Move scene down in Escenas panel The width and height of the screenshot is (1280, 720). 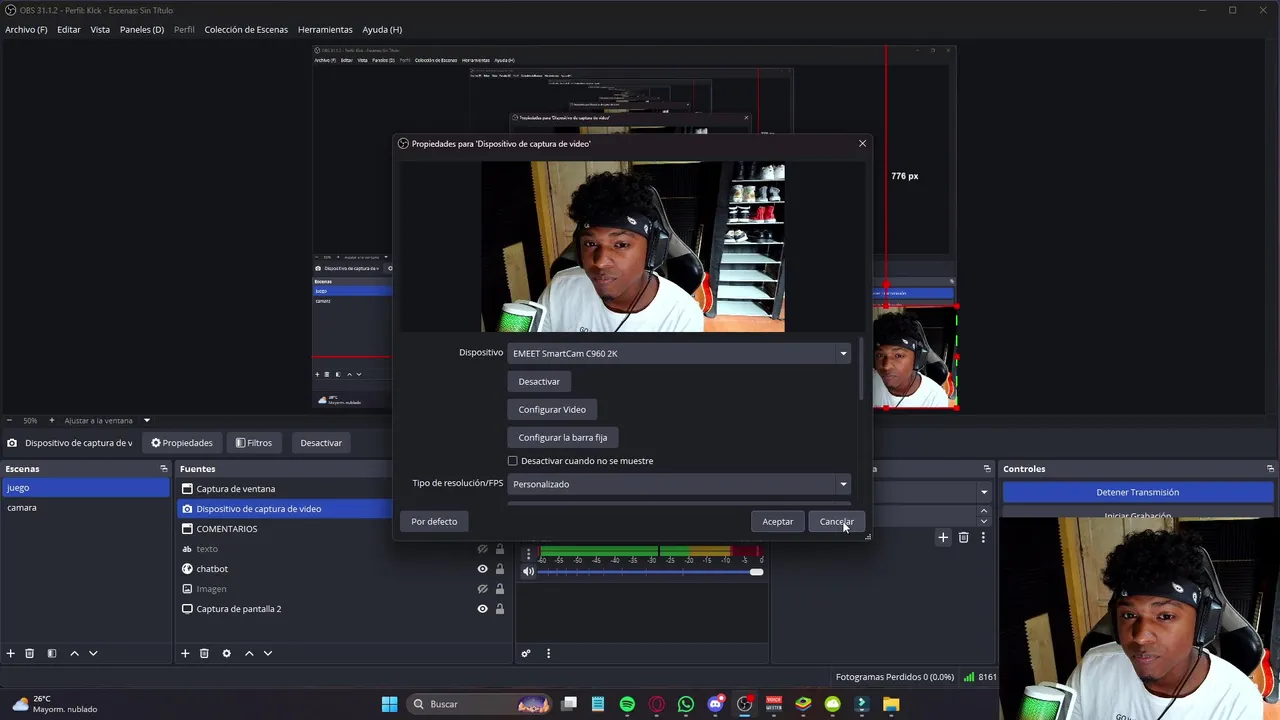click(93, 653)
